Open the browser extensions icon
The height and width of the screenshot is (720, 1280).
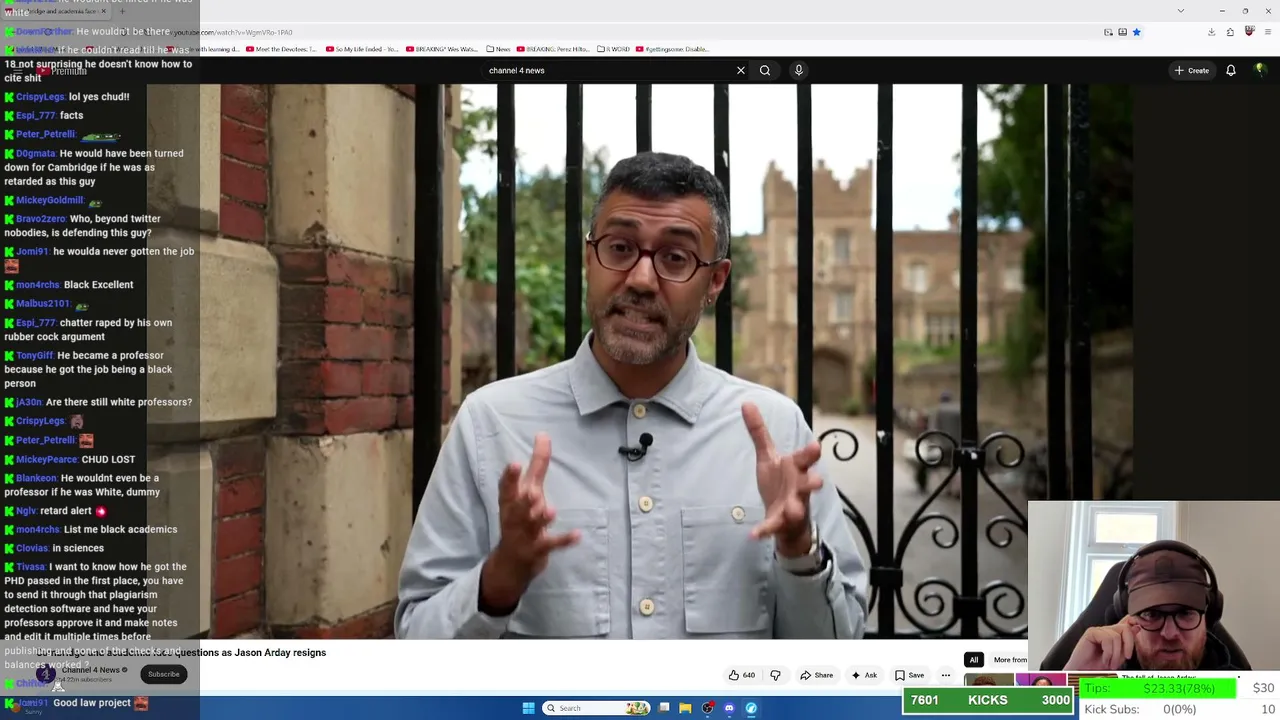(1230, 32)
